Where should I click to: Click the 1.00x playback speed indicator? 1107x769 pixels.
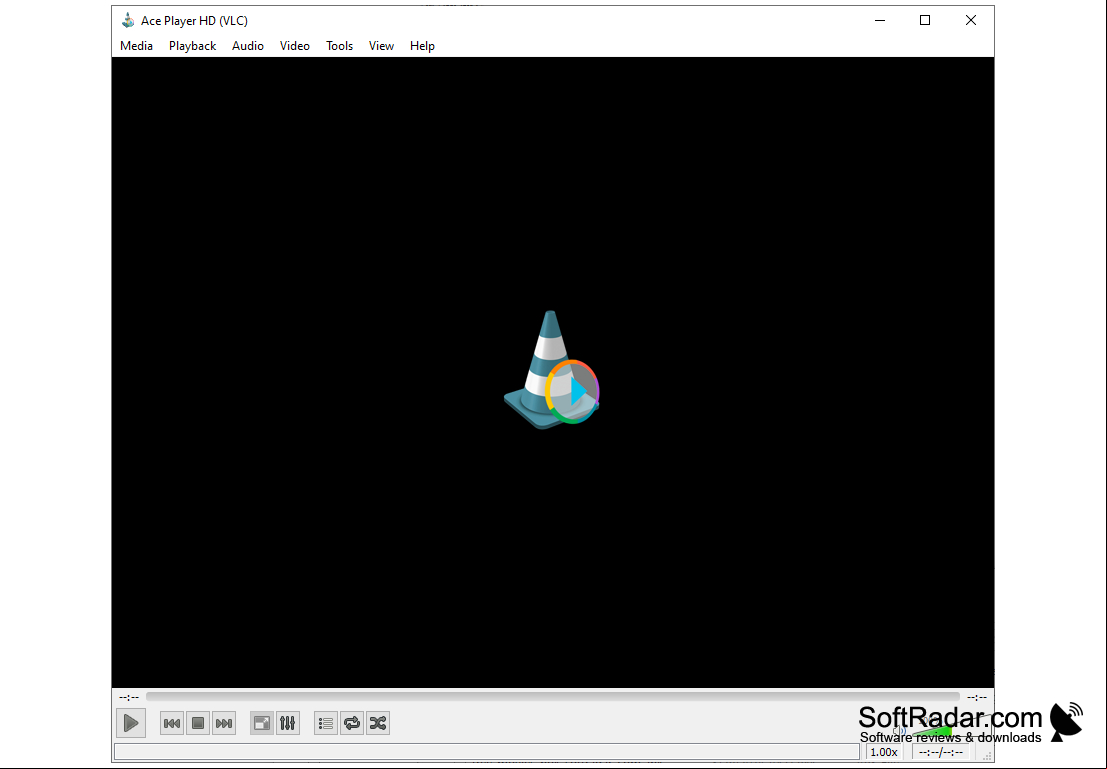[x=883, y=753]
